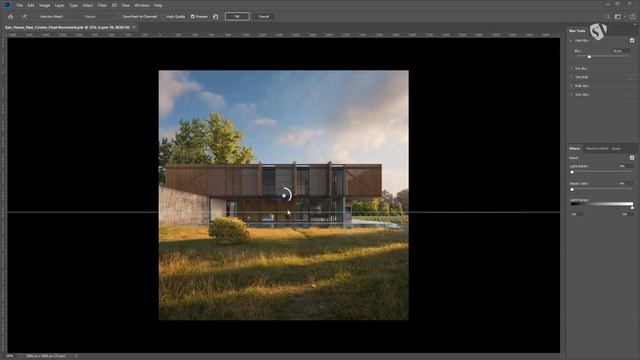Close the document tab
The width and height of the screenshot is (640, 360).
(x=134, y=27)
